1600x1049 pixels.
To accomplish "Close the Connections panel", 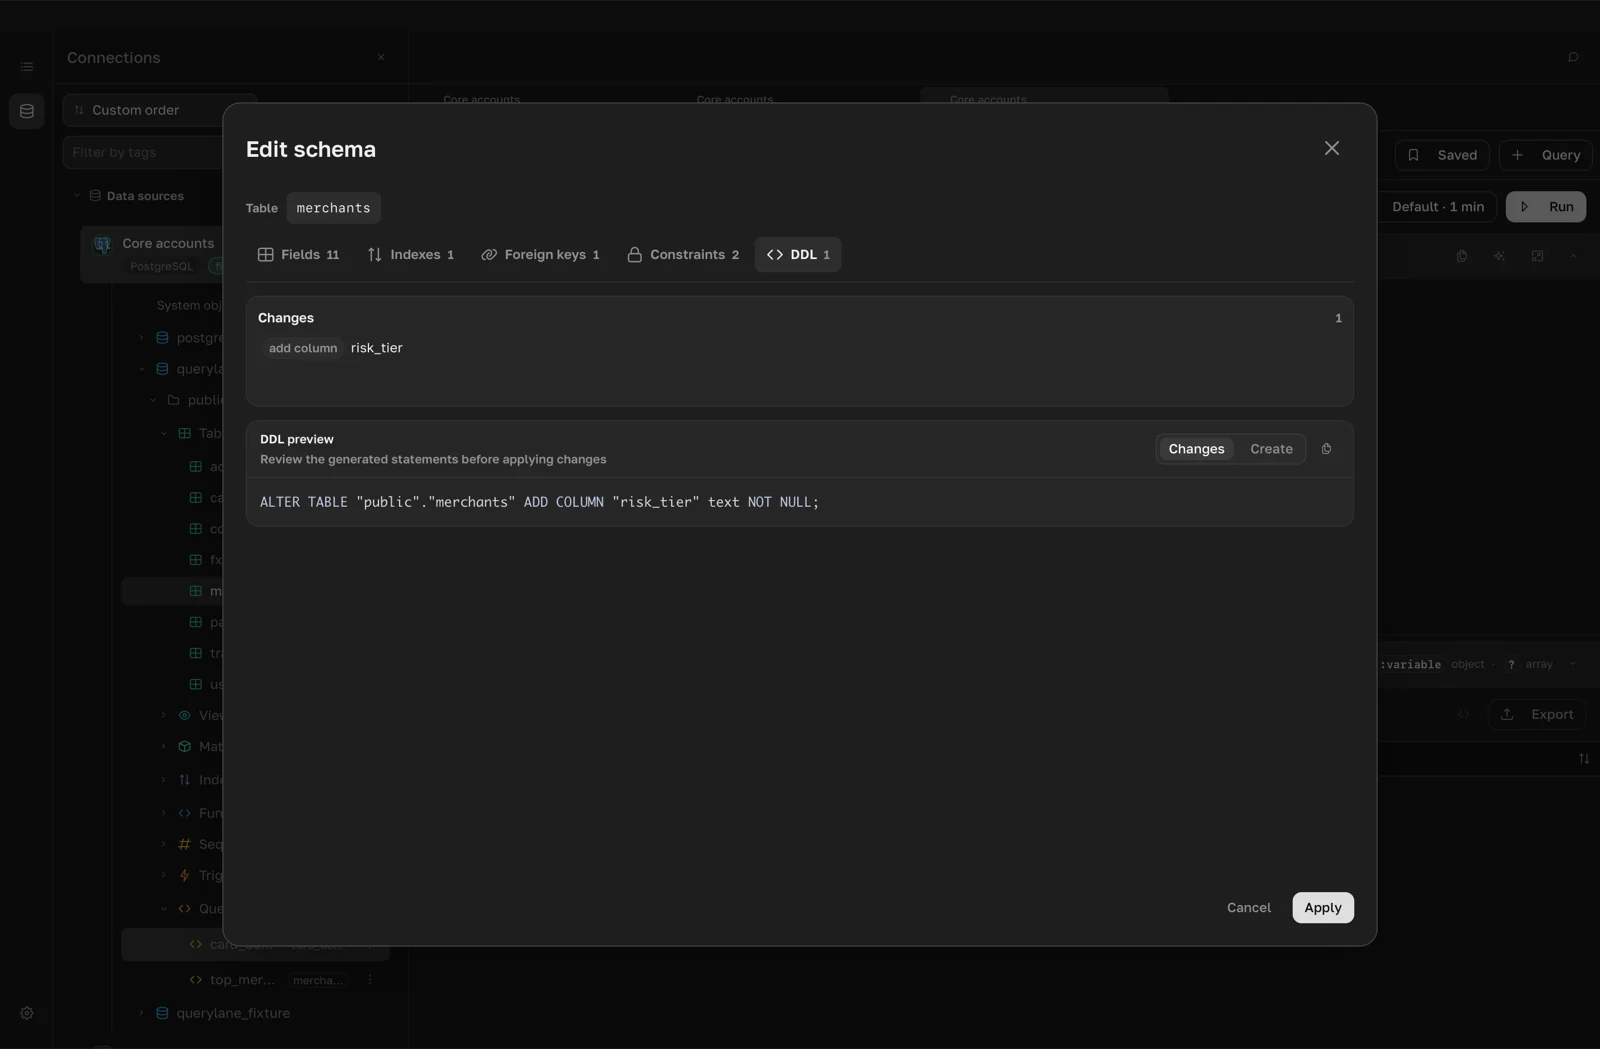I will point(381,58).
